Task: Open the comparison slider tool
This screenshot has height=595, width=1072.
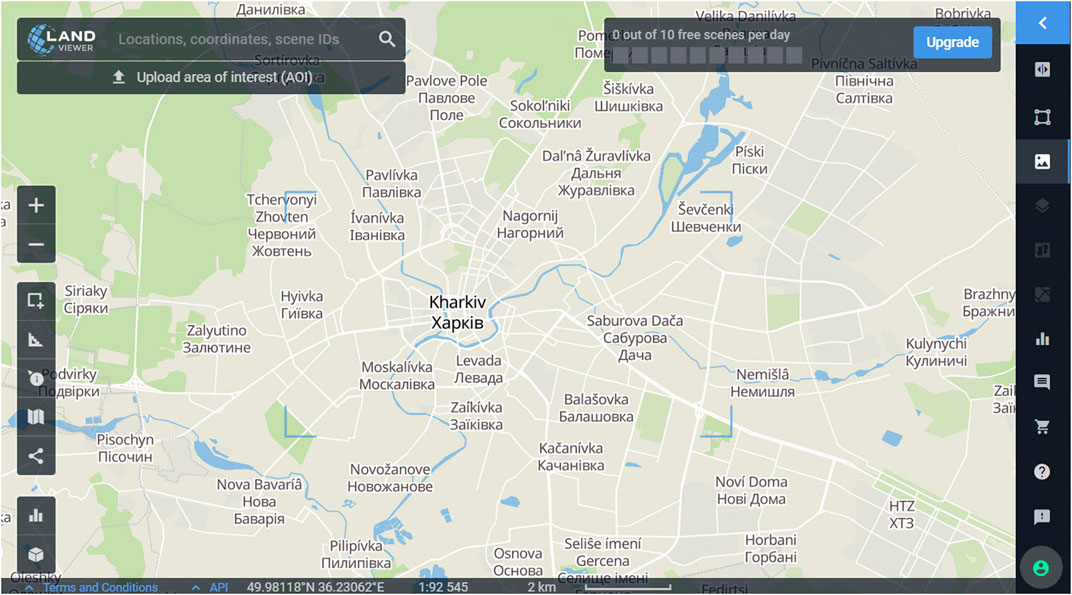Action: [1042, 70]
